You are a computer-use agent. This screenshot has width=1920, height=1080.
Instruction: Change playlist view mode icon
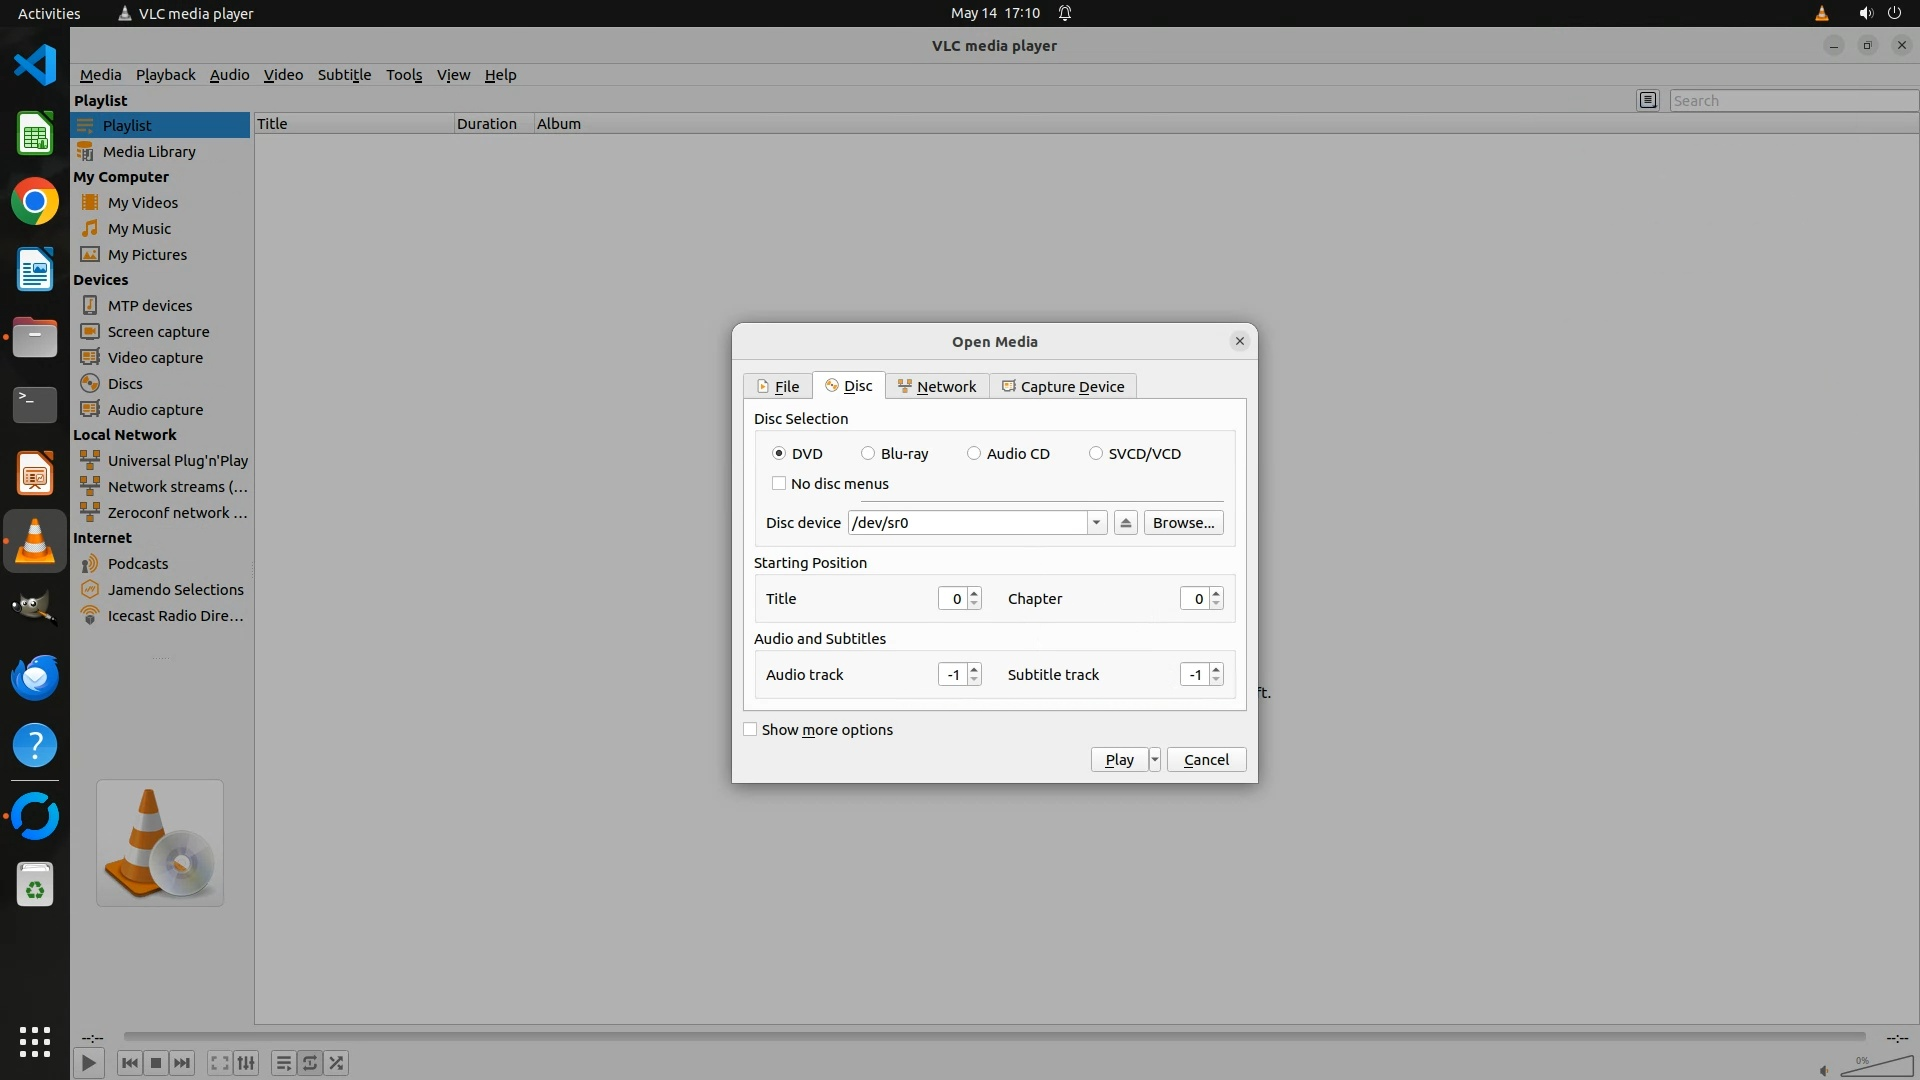coord(1648,100)
